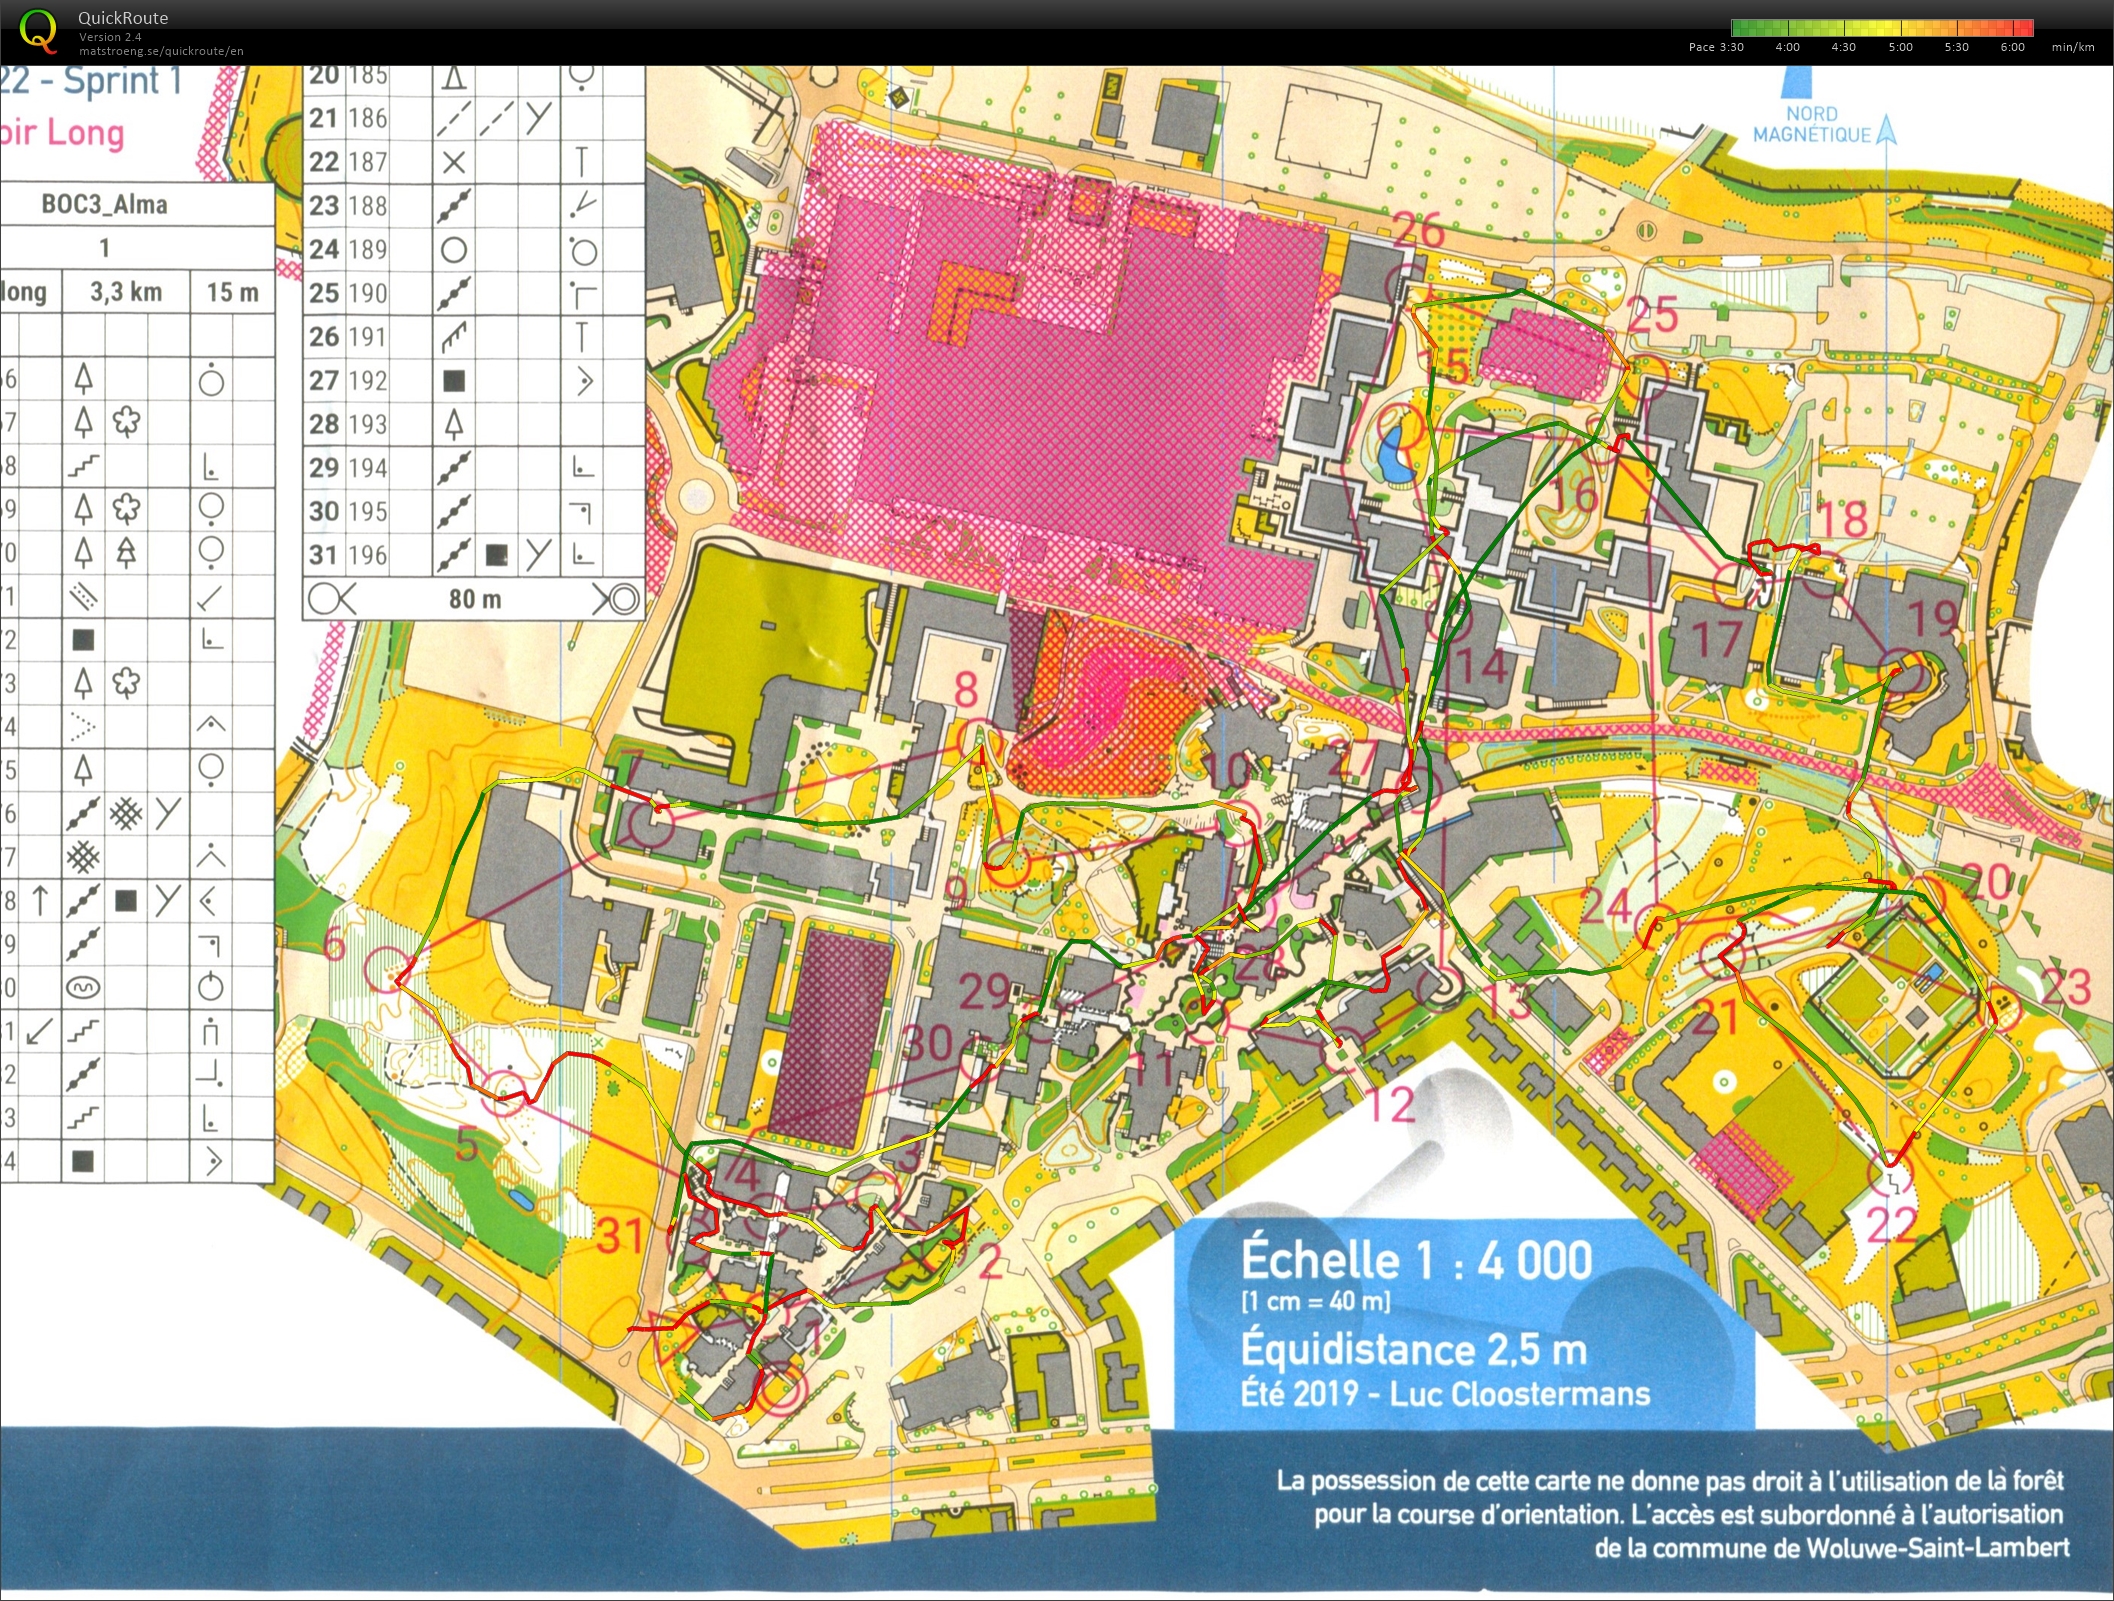Click the 3,3 km course length cell
The height and width of the screenshot is (1601, 2114).
pyautogui.click(x=126, y=292)
